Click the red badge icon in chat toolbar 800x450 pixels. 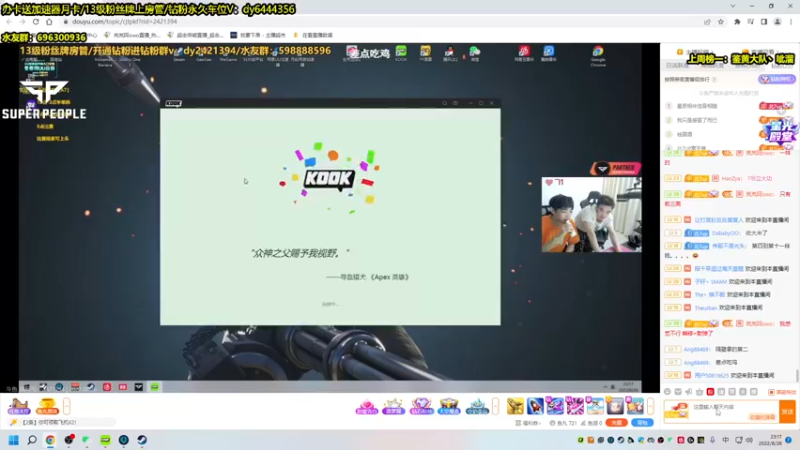pos(710,392)
